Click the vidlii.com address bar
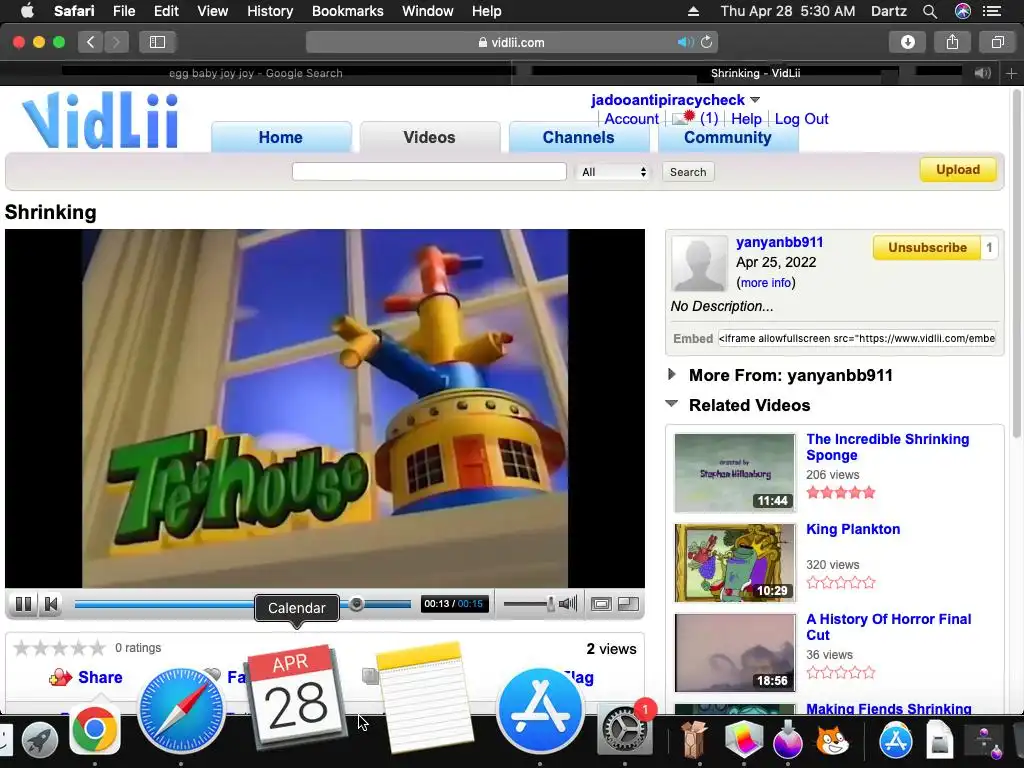 [x=512, y=42]
